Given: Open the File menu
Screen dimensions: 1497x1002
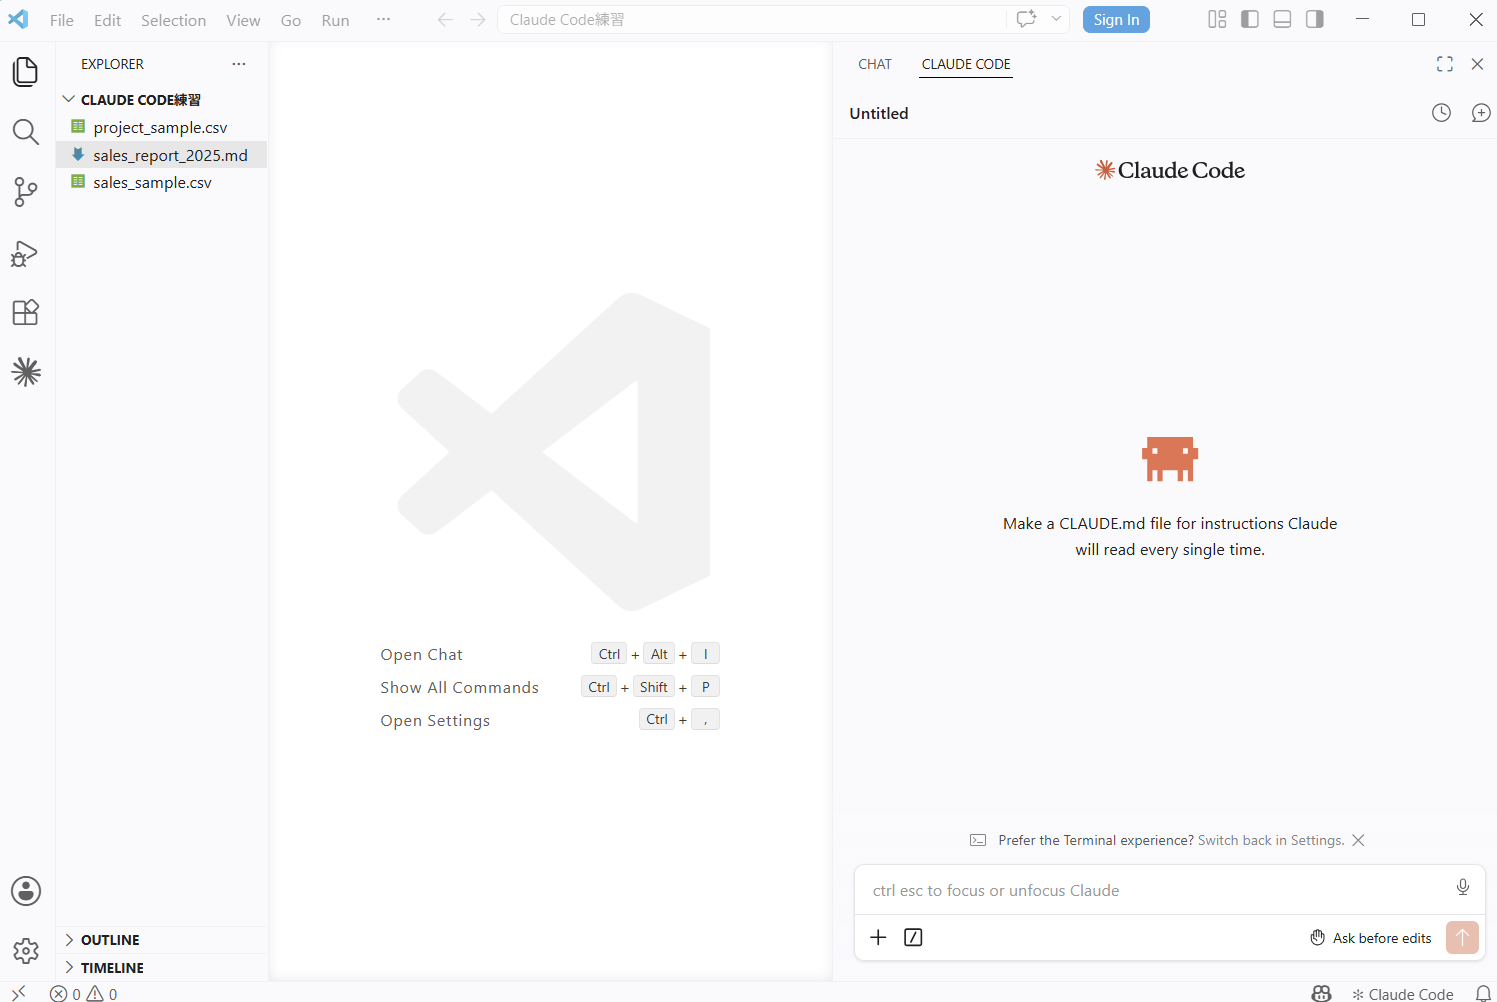Looking at the screenshot, I should click(62, 20).
